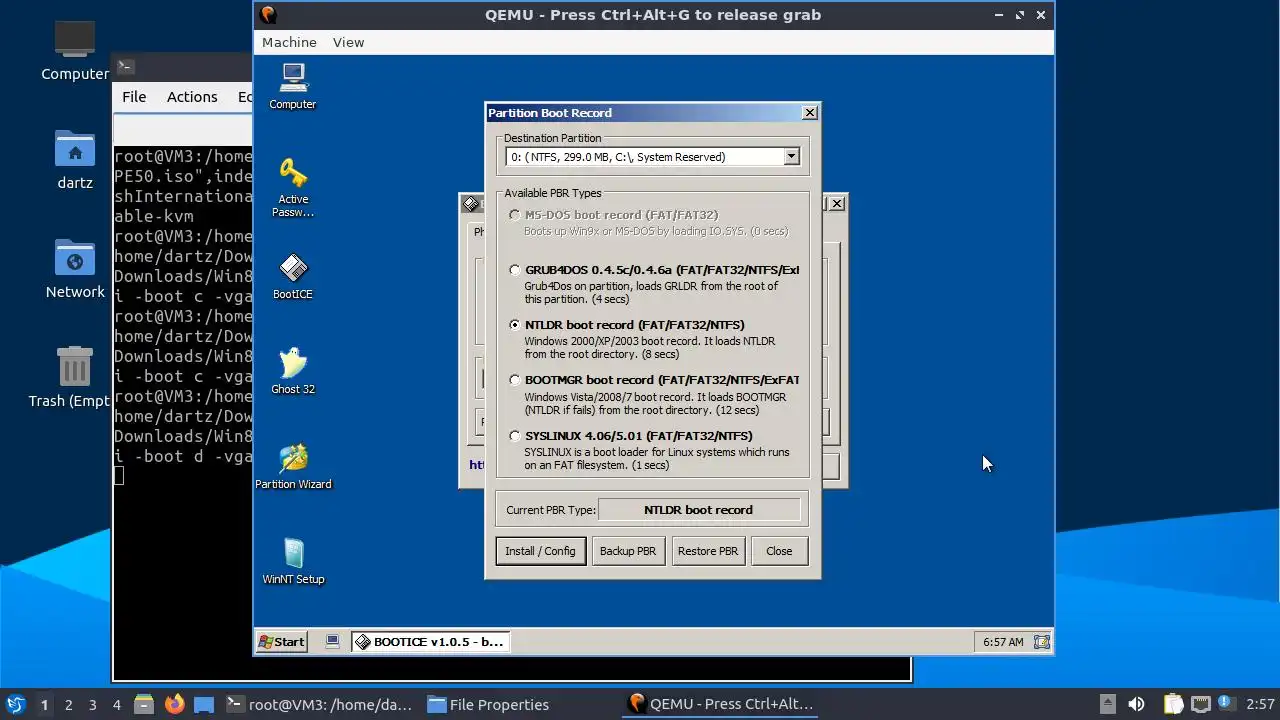Switch to File Properties task in panel
The width and height of the screenshot is (1280, 720).
tap(488, 704)
